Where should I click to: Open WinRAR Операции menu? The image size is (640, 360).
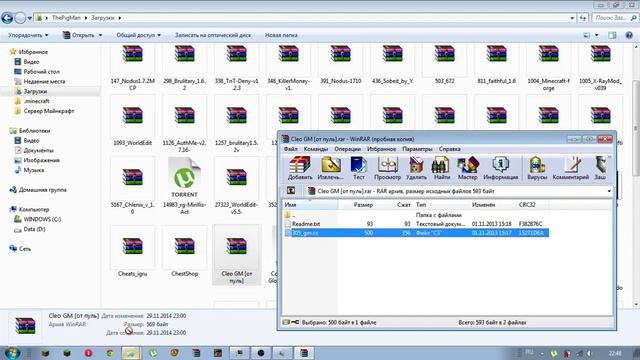(348, 149)
